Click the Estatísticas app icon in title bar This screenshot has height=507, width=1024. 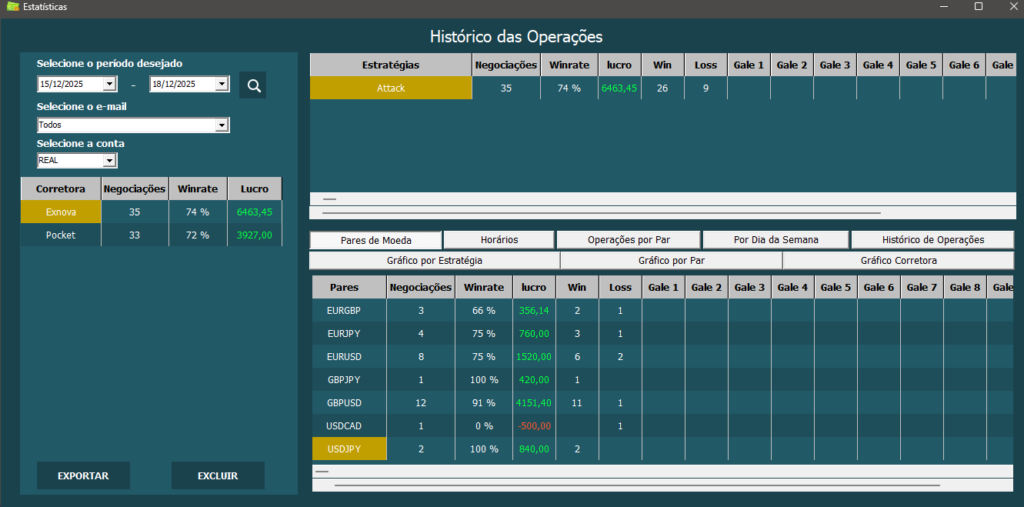[x=12, y=7]
